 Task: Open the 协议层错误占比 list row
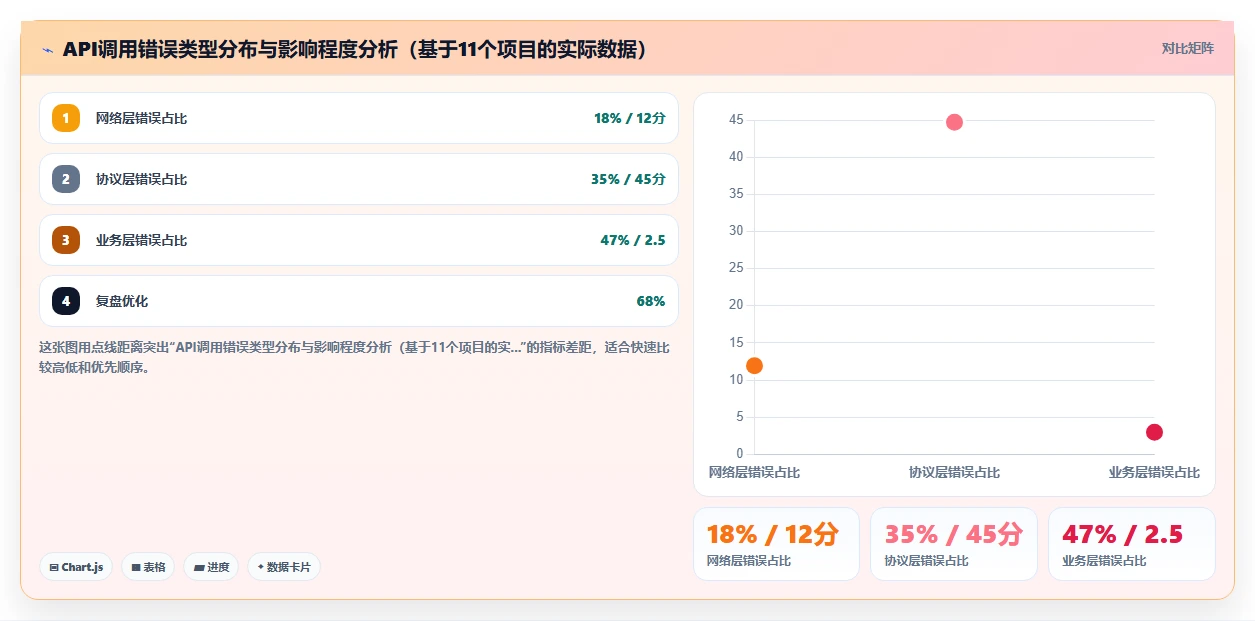click(x=359, y=179)
